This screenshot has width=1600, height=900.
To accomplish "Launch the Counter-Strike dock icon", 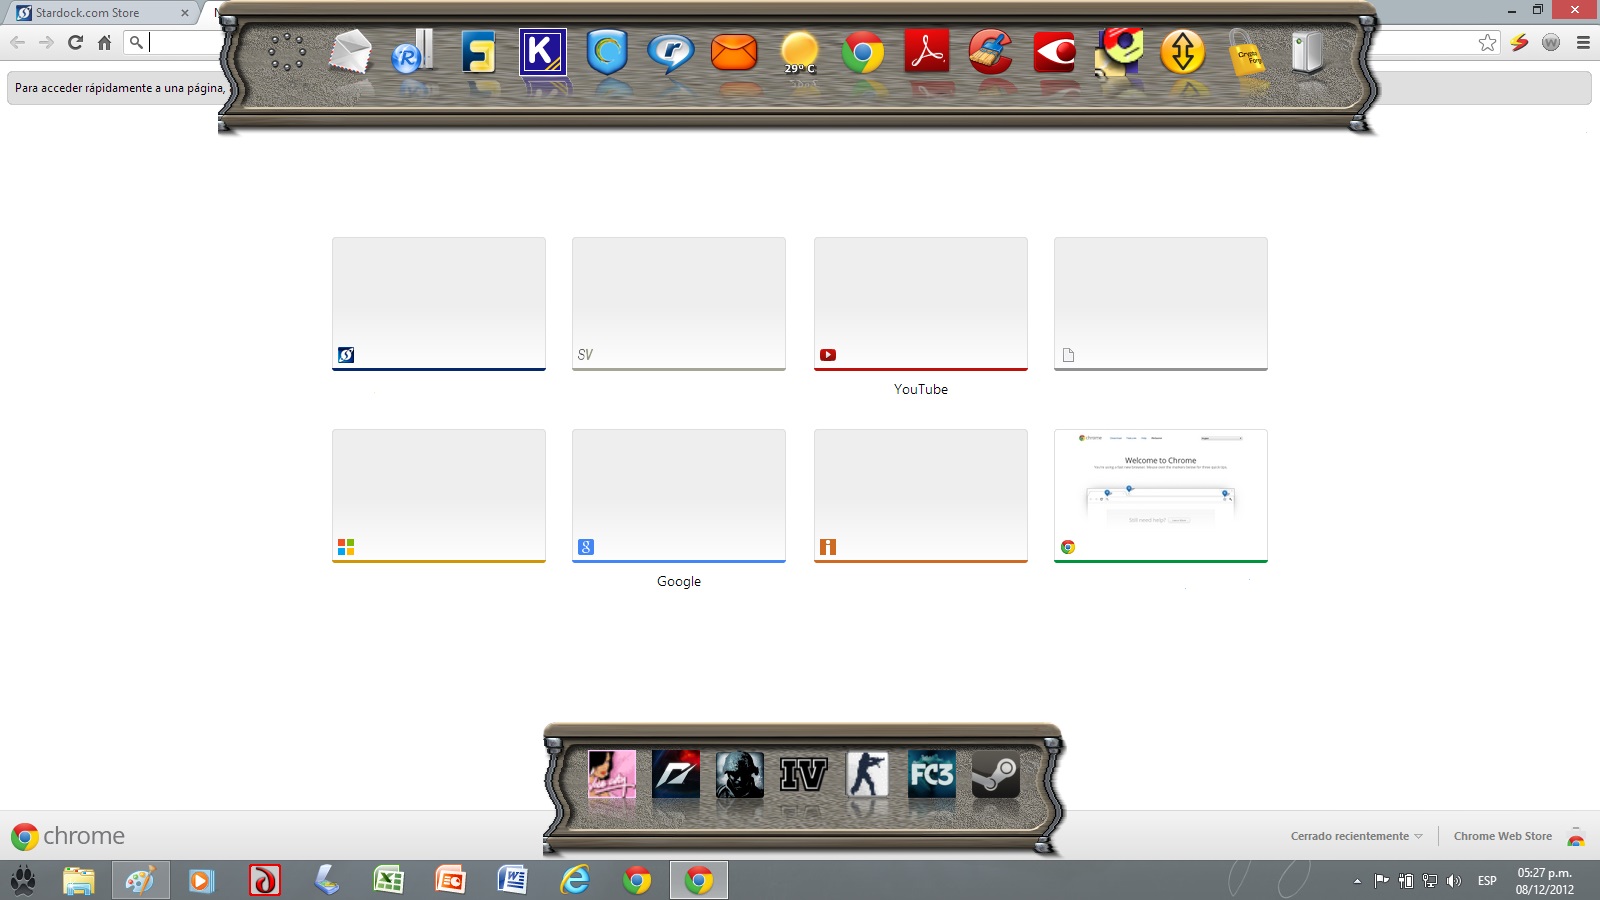I will [867, 775].
